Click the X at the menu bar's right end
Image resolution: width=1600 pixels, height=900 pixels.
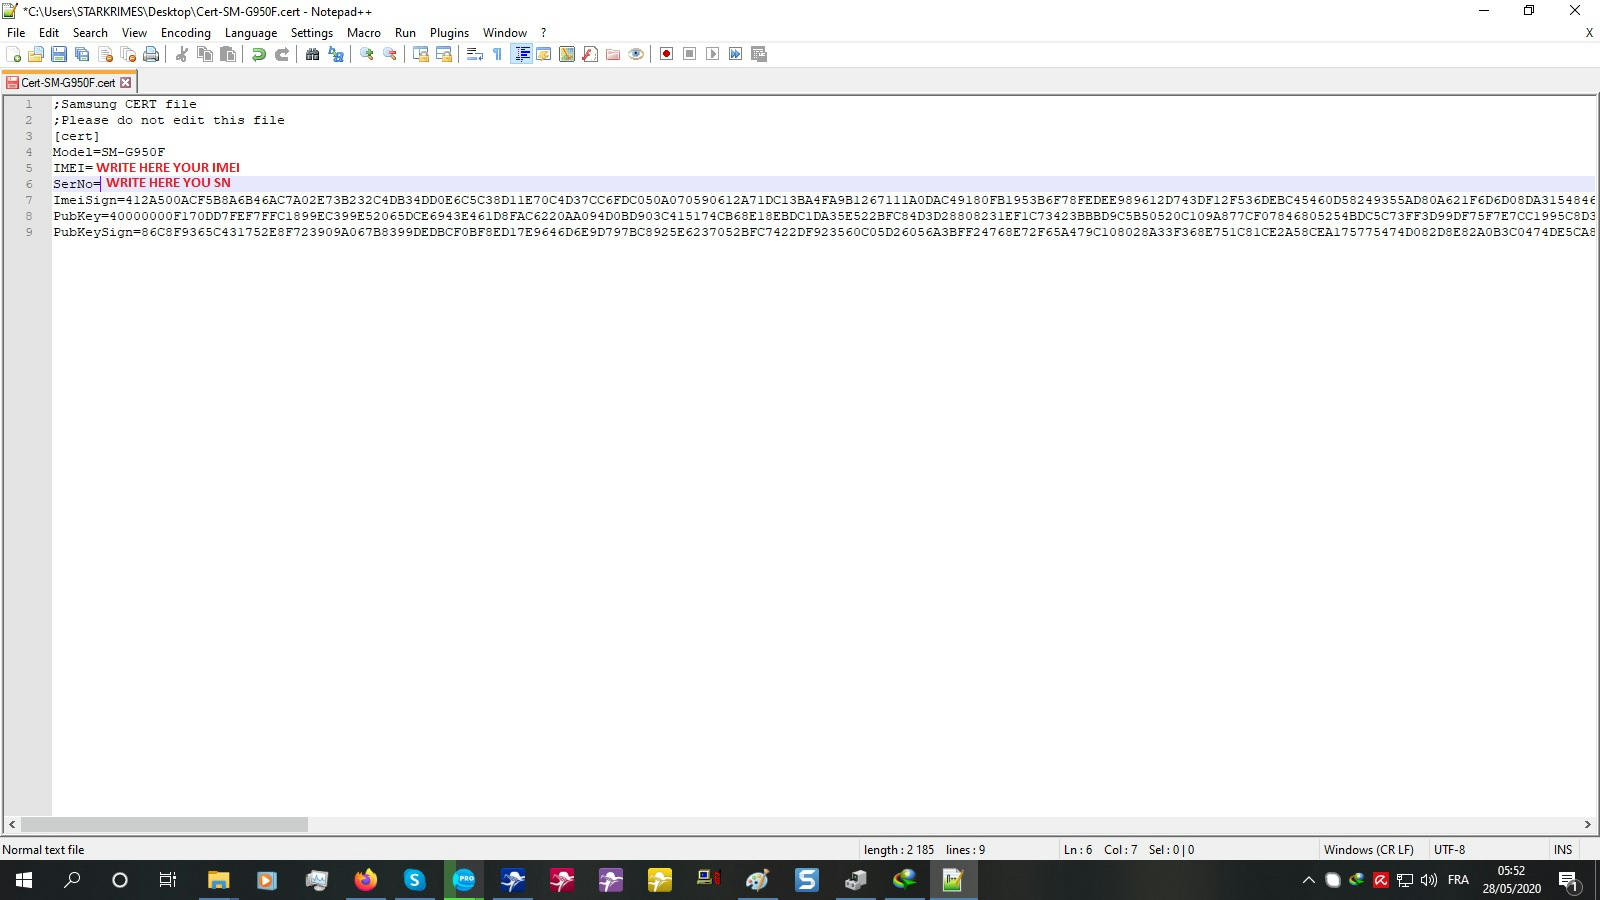[1589, 33]
